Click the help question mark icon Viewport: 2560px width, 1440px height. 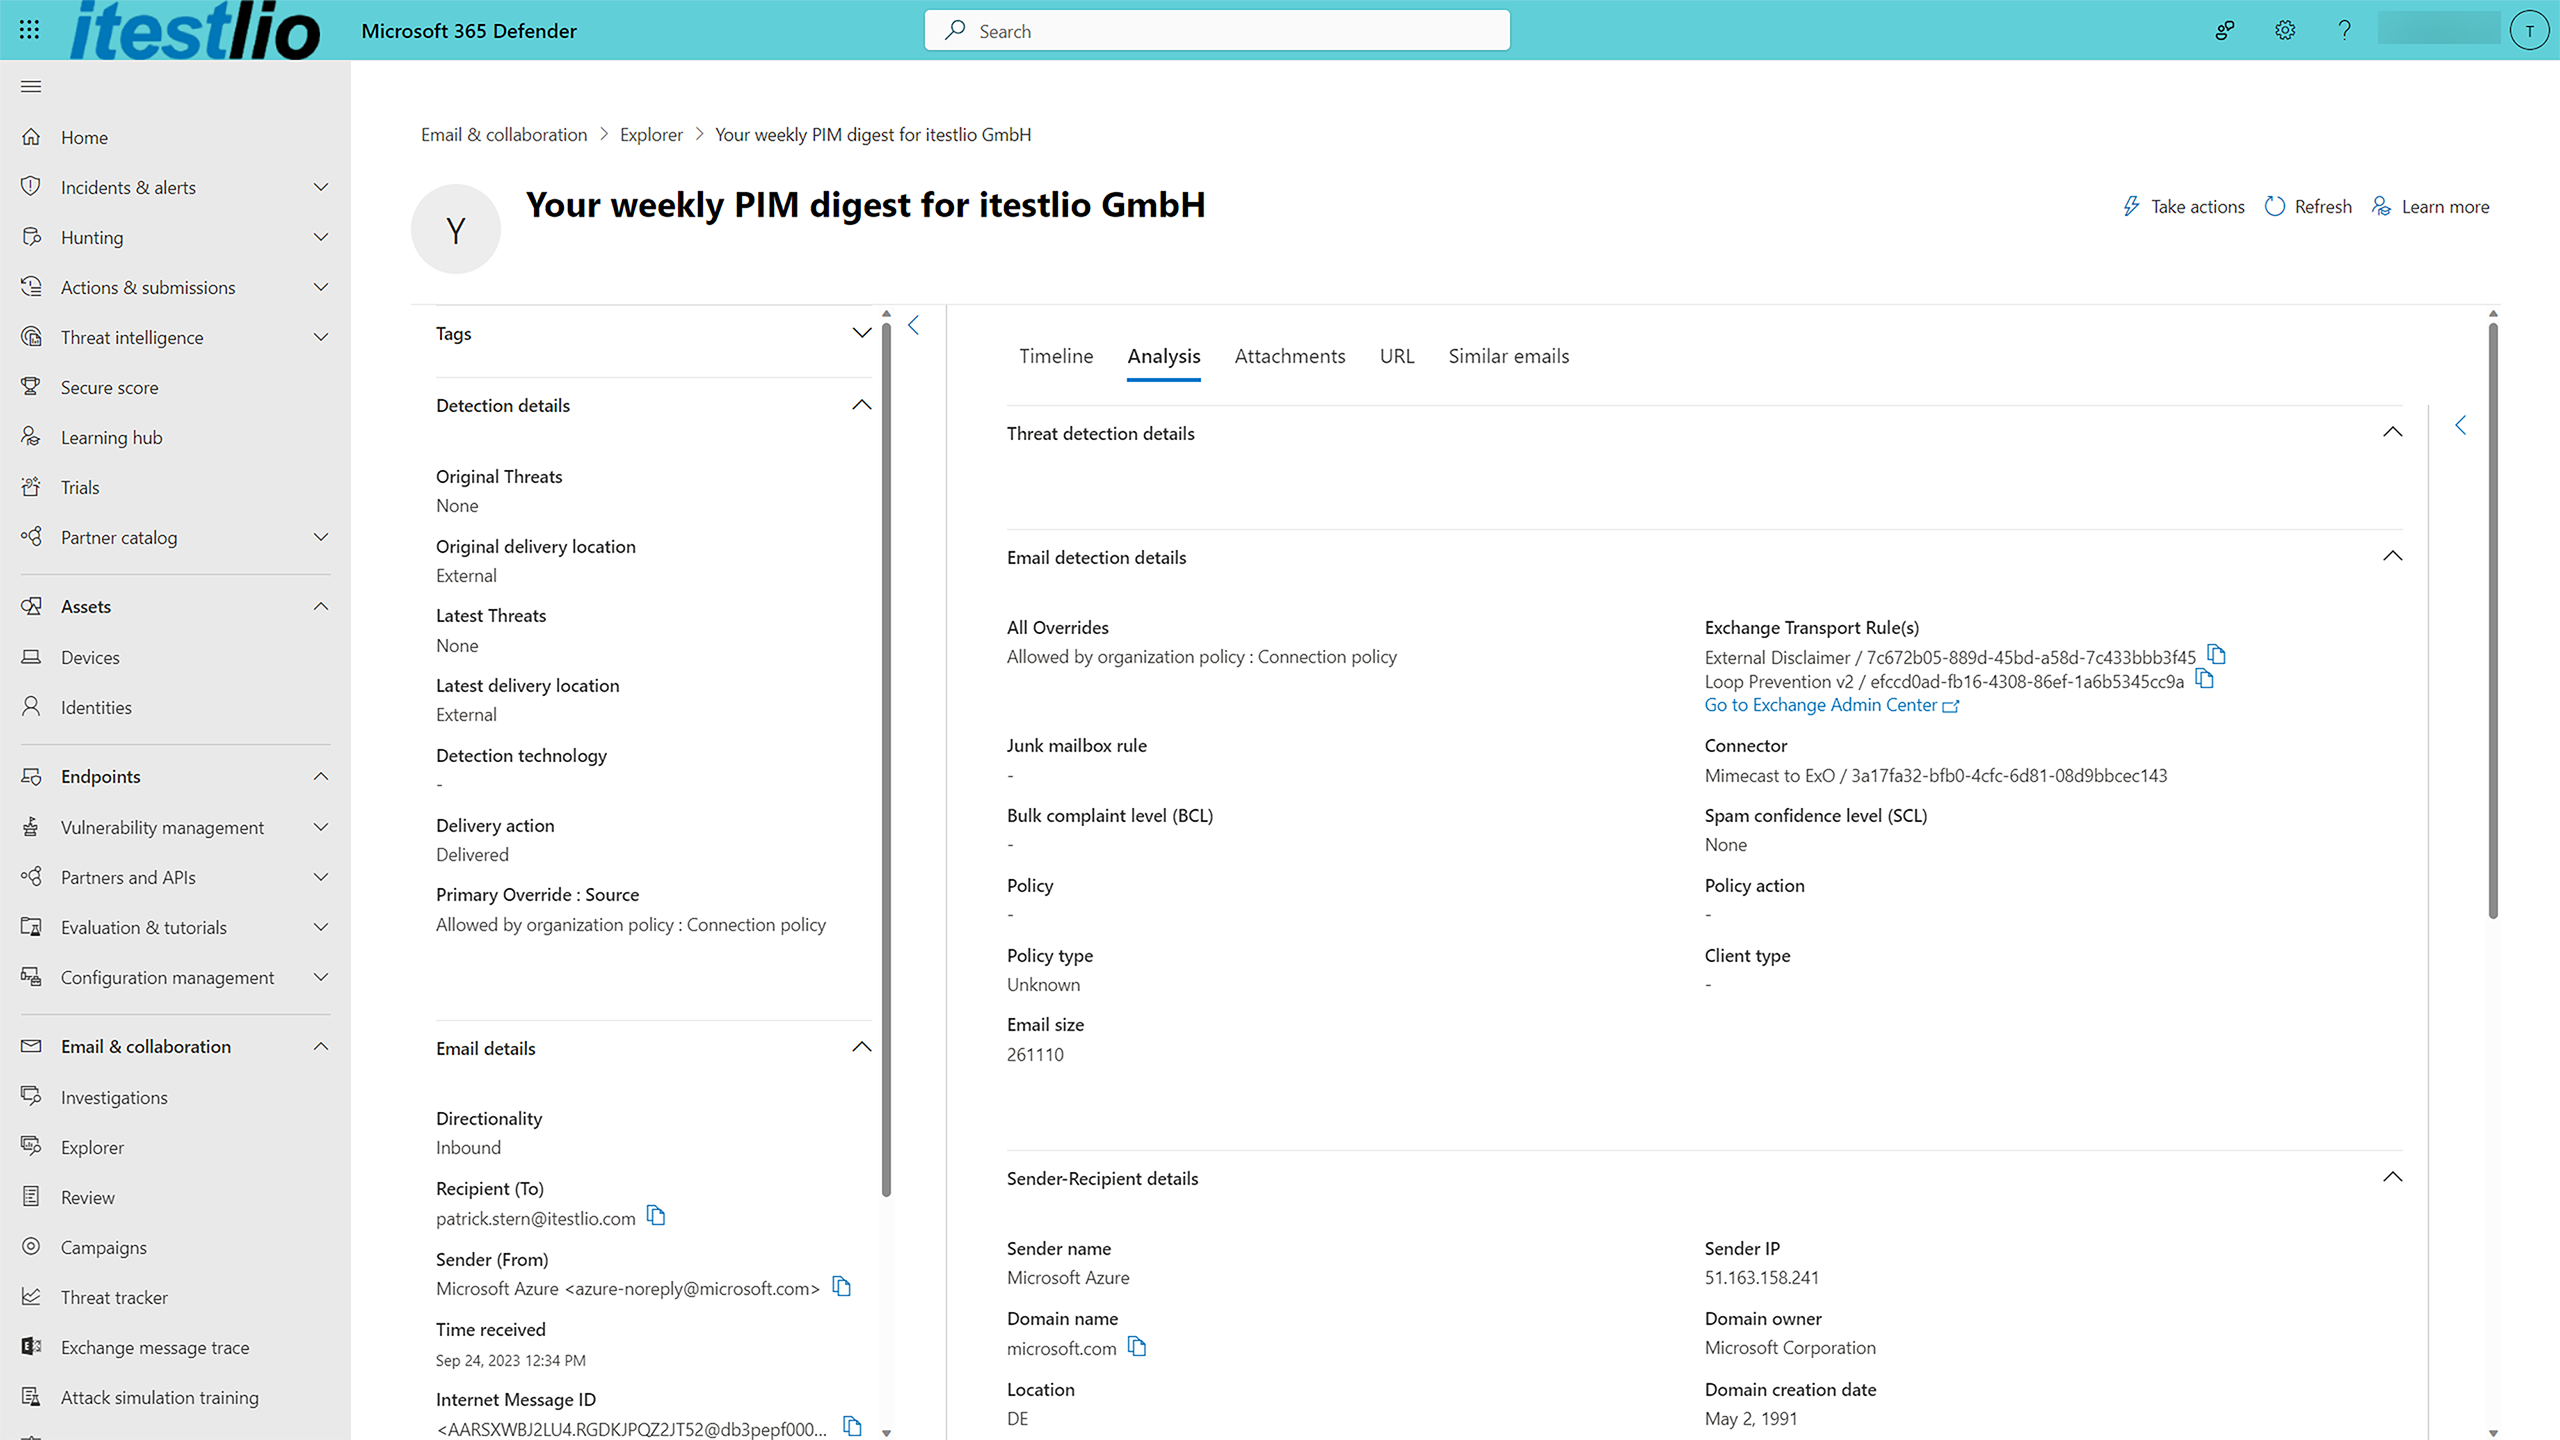click(2344, 30)
